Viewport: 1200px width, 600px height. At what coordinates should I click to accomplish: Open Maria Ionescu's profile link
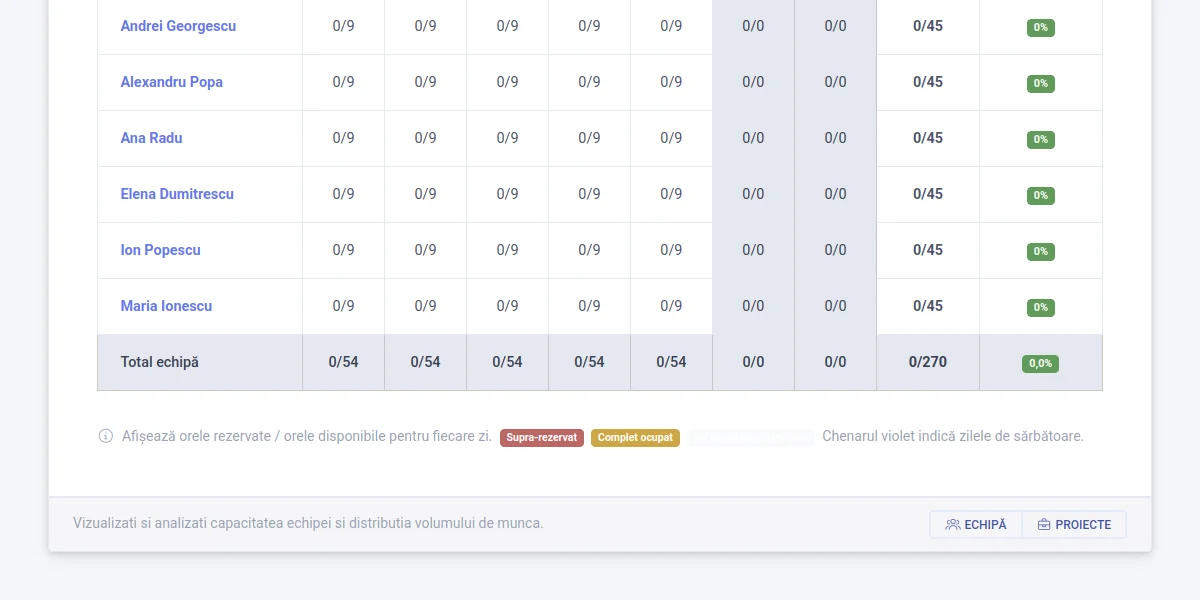[x=164, y=306]
